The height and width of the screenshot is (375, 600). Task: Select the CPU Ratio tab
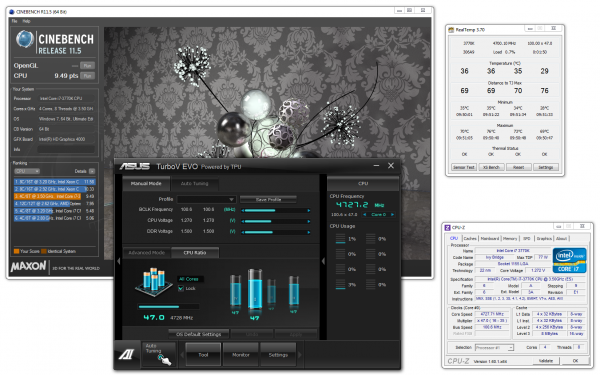[195, 253]
